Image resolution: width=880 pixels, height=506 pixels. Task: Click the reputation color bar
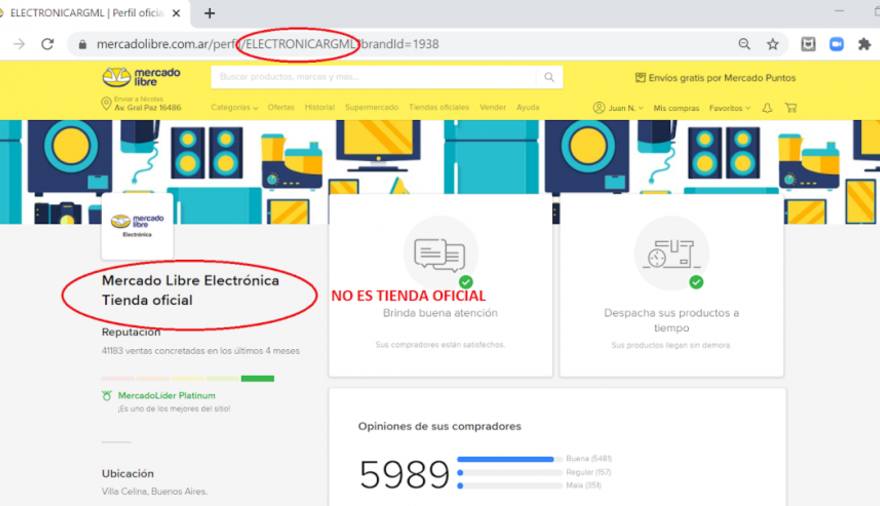(188, 378)
